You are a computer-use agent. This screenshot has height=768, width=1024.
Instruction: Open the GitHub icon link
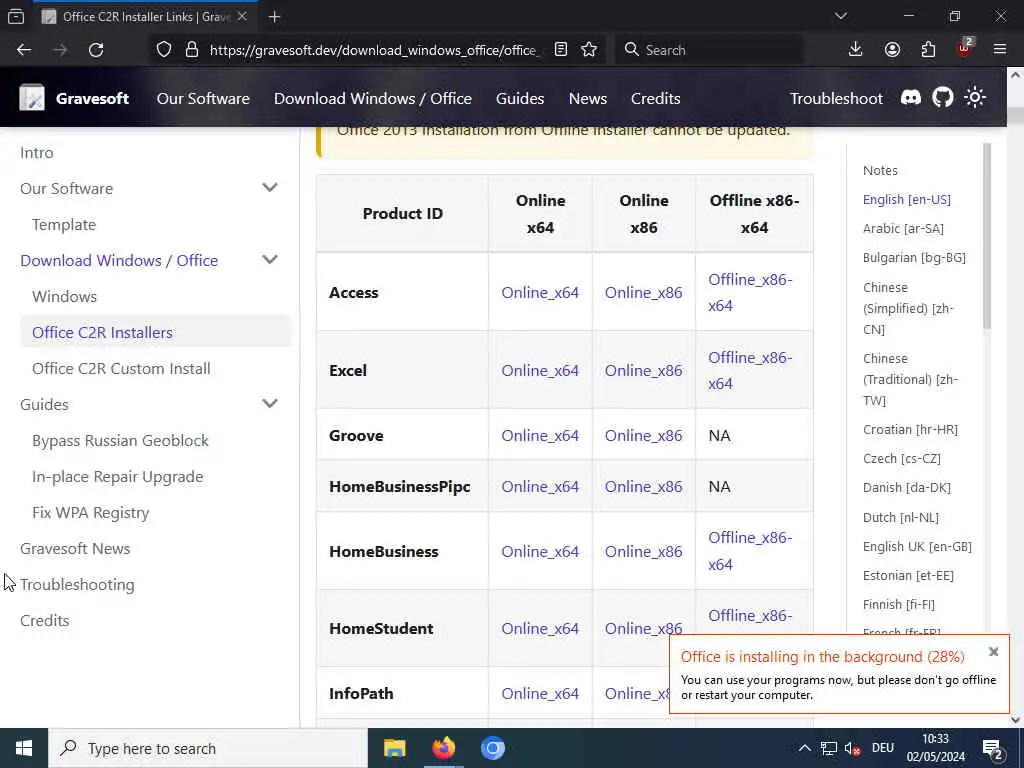942,98
